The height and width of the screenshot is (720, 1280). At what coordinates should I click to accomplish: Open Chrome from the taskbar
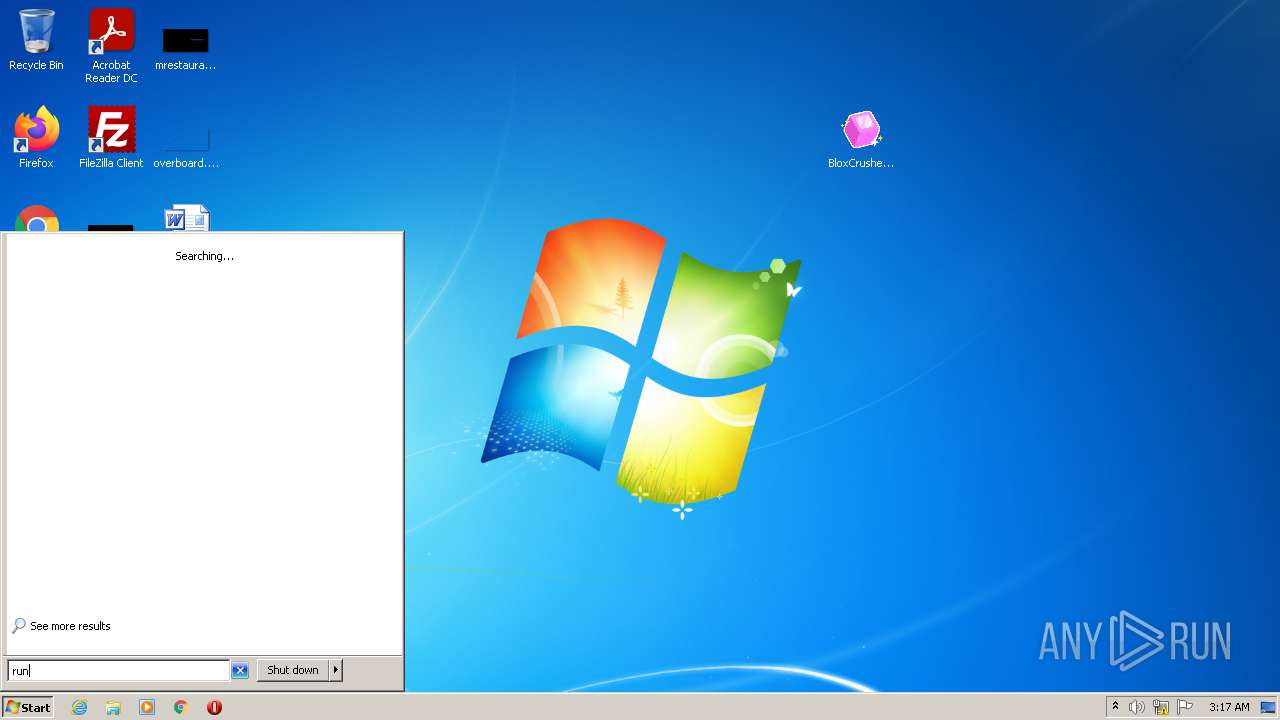click(x=181, y=707)
